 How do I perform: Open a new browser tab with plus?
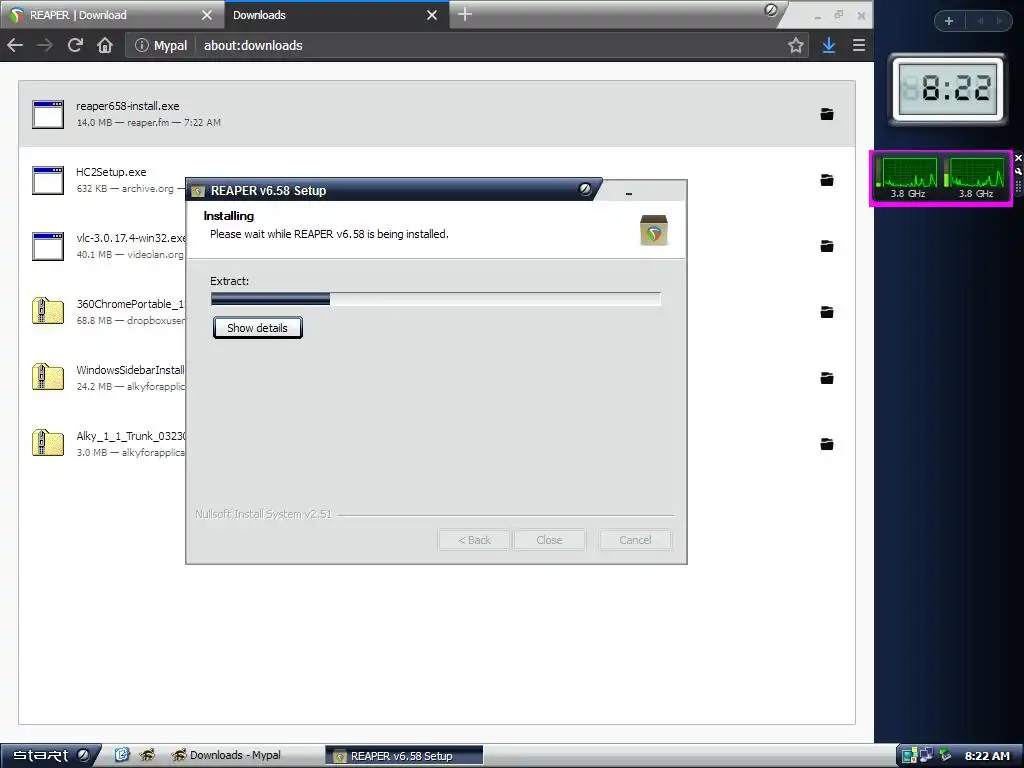pyautogui.click(x=464, y=14)
